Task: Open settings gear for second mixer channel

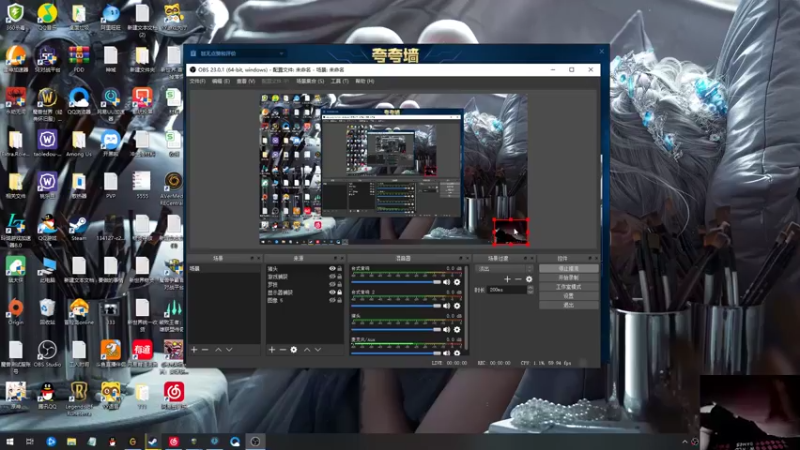Action: click(x=457, y=306)
